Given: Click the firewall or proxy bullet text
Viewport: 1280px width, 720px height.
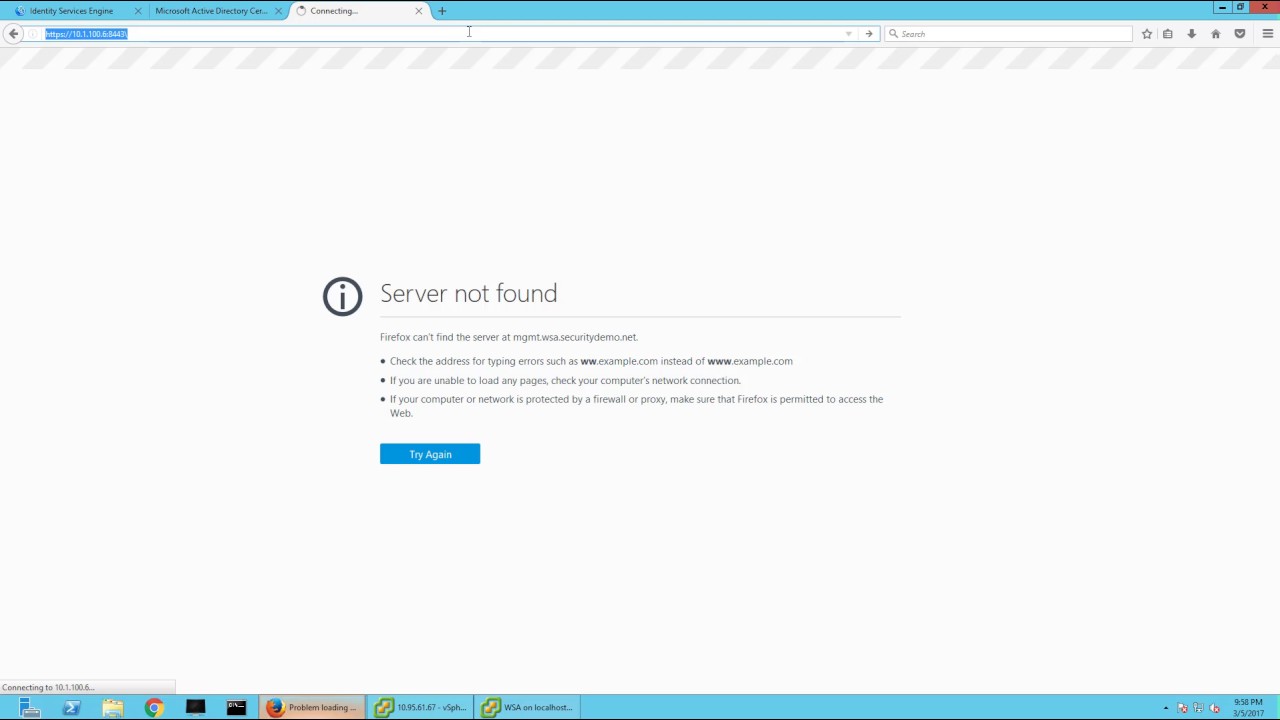Looking at the screenshot, I should (636, 406).
